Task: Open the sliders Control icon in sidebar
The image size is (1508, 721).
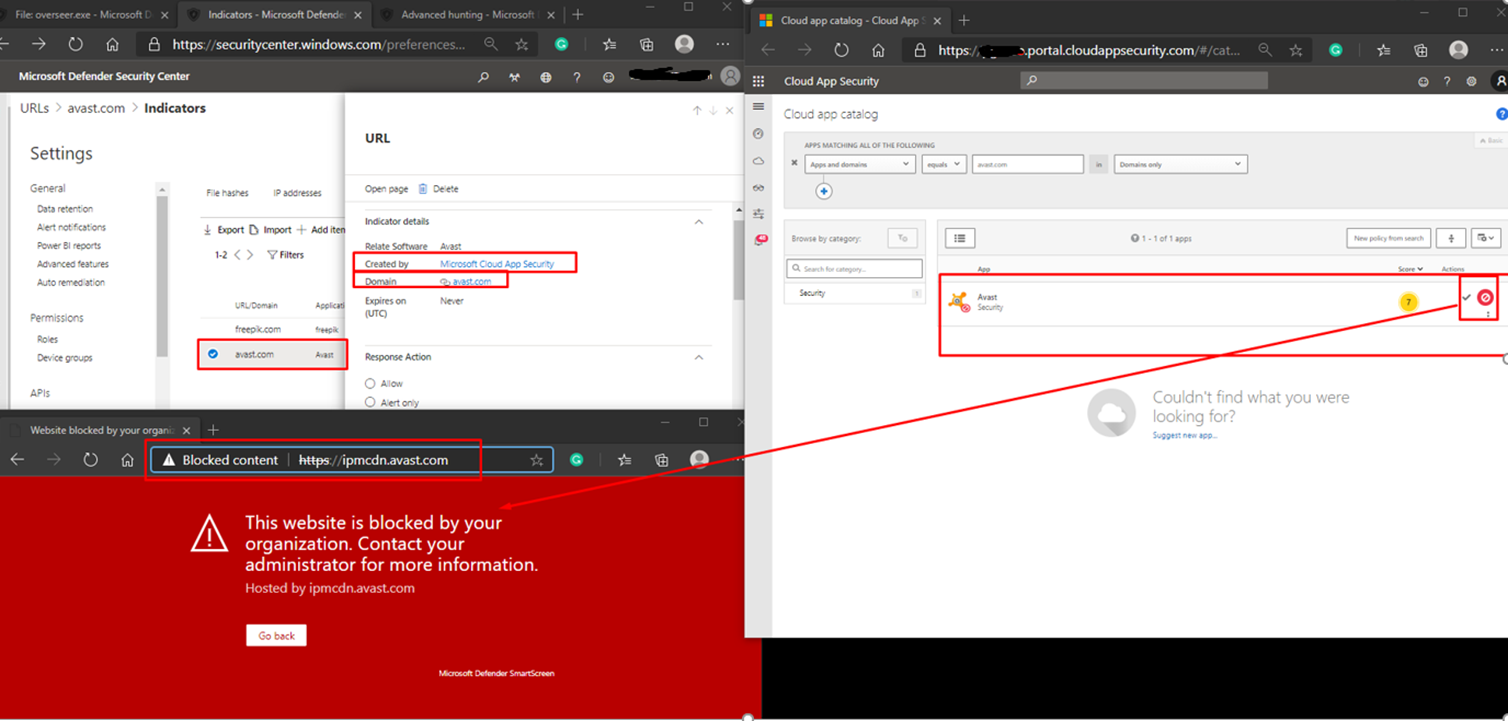Action: coord(758,214)
